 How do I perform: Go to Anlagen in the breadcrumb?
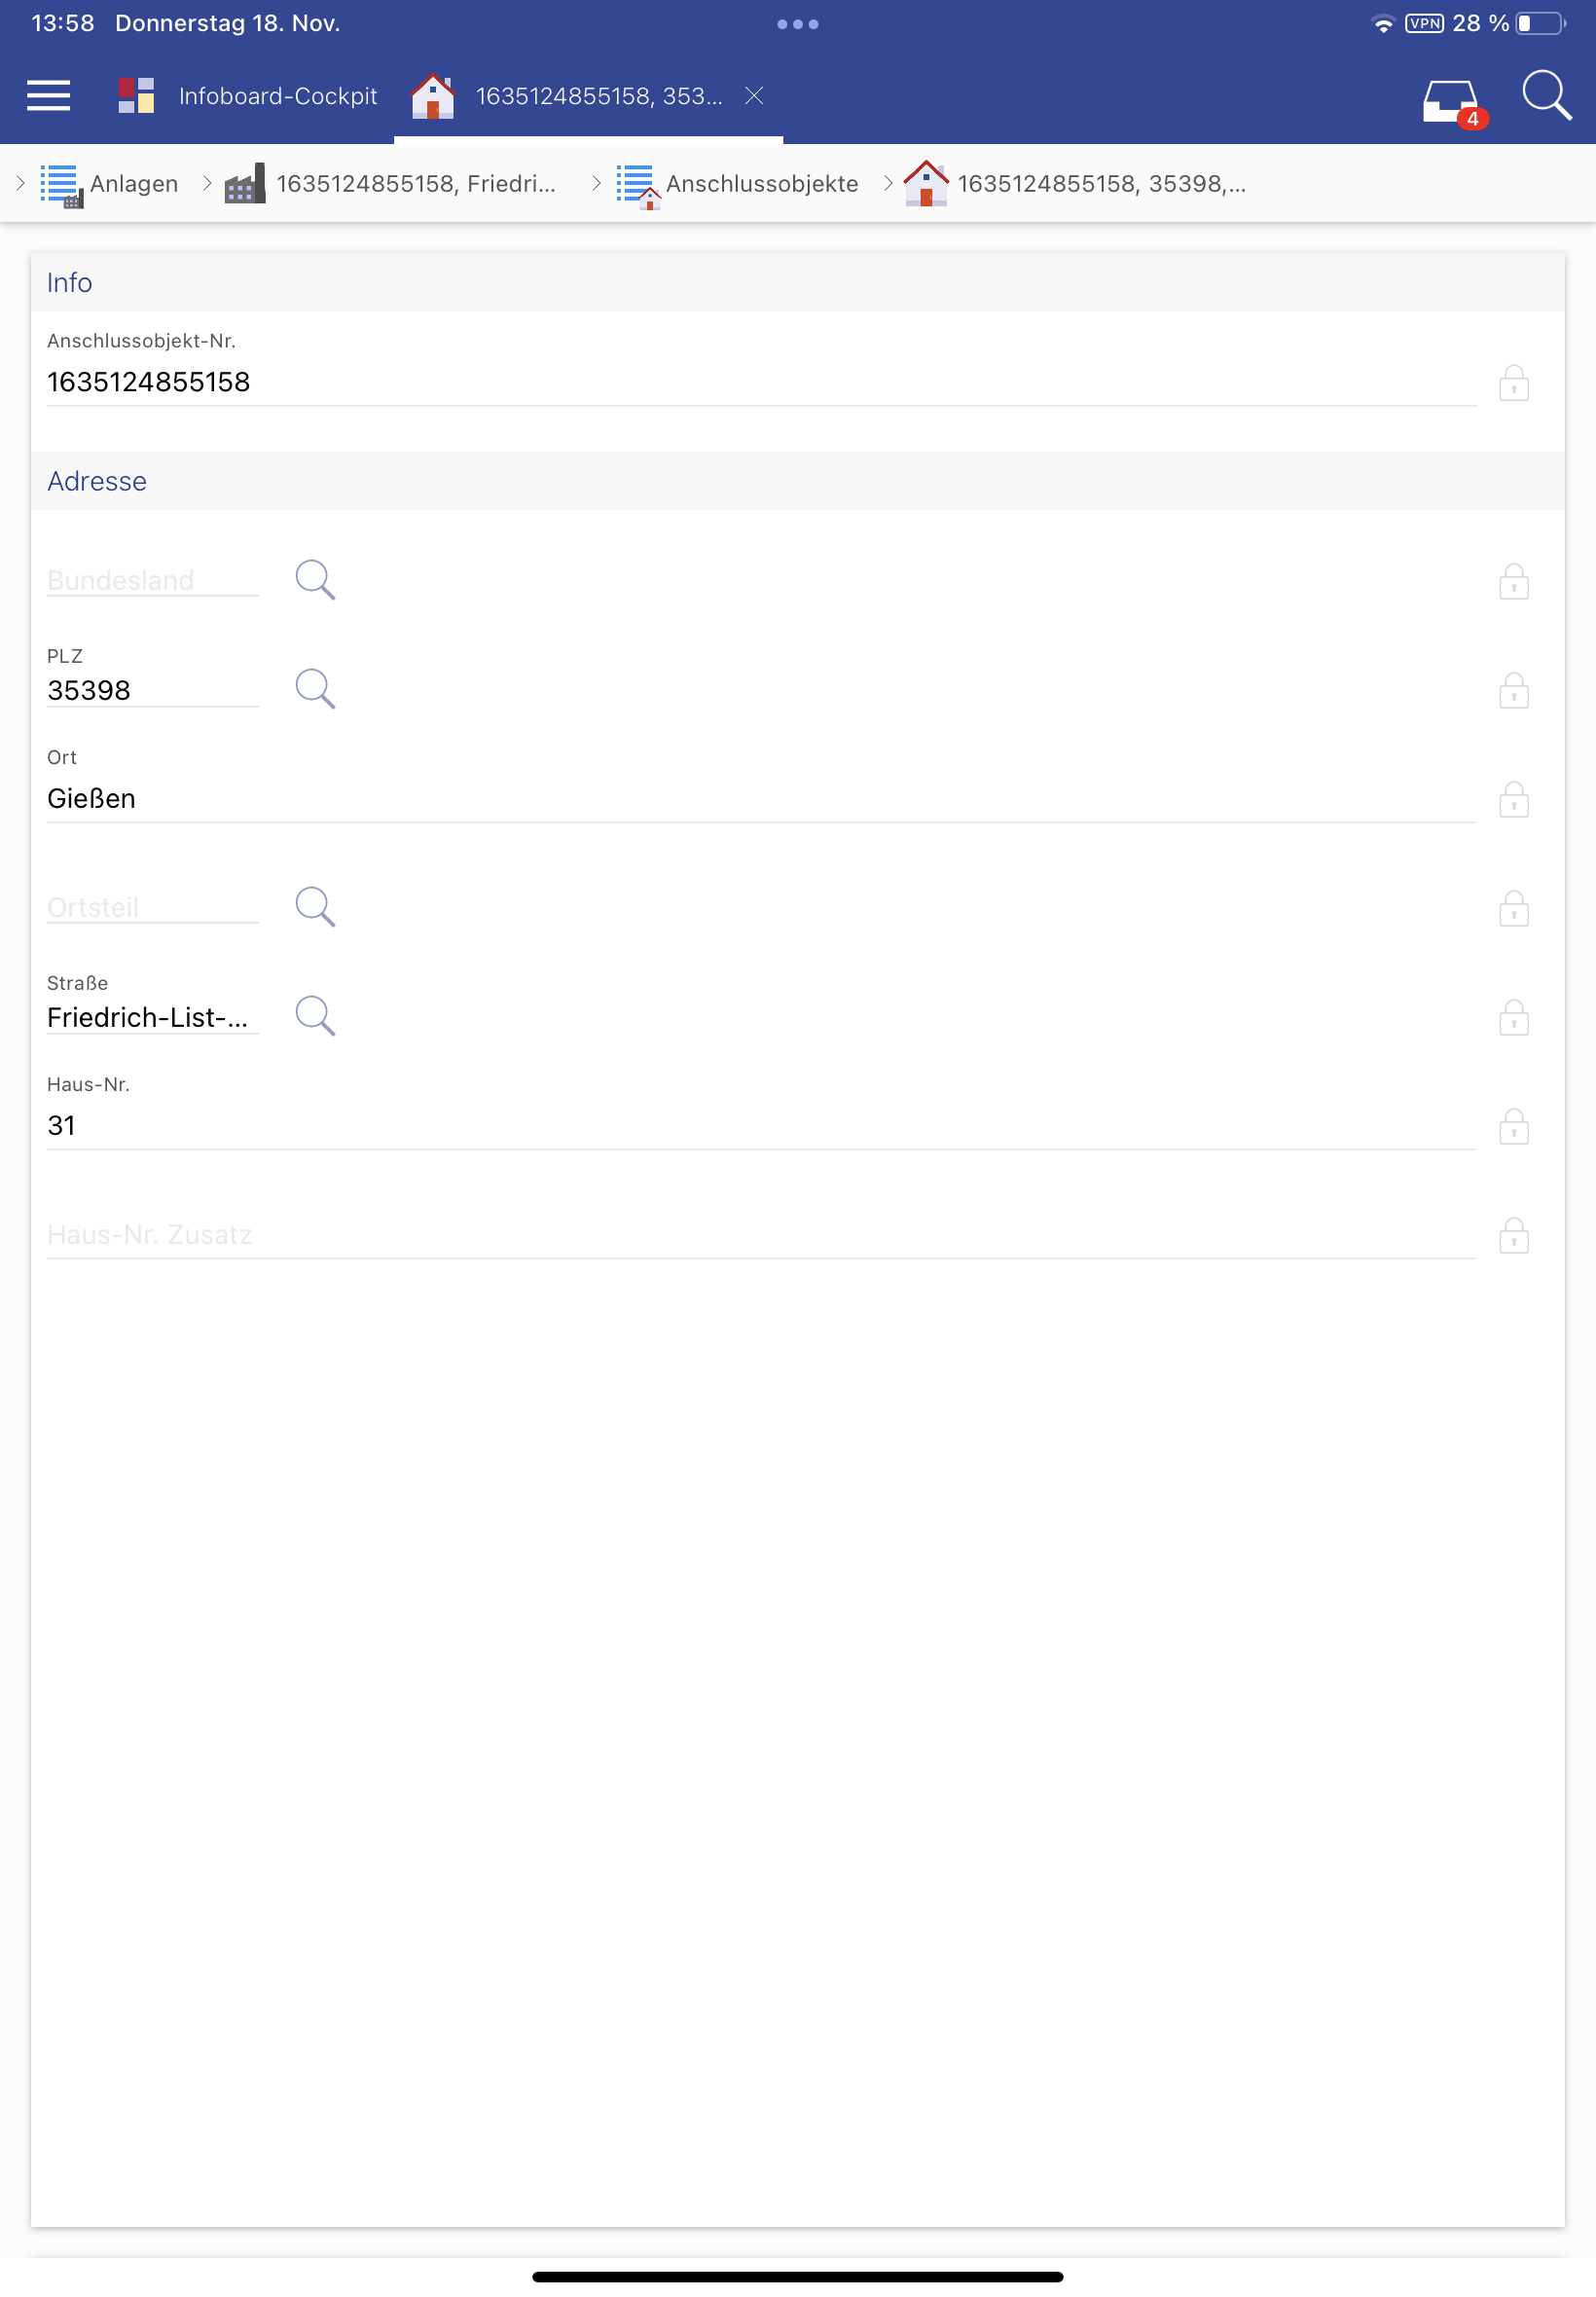click(133, 184)
